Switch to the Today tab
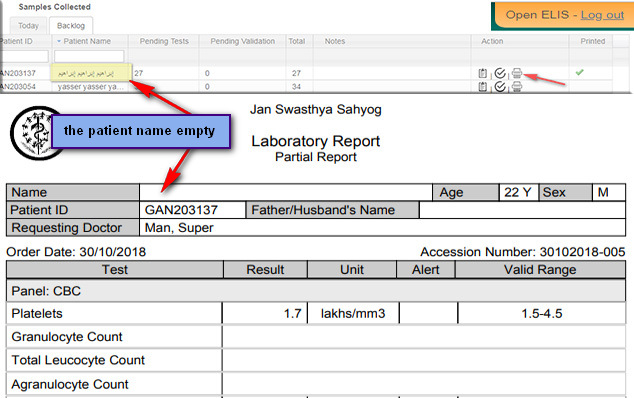The width and height of the screenshot is (634, 398). pos(28,26)
